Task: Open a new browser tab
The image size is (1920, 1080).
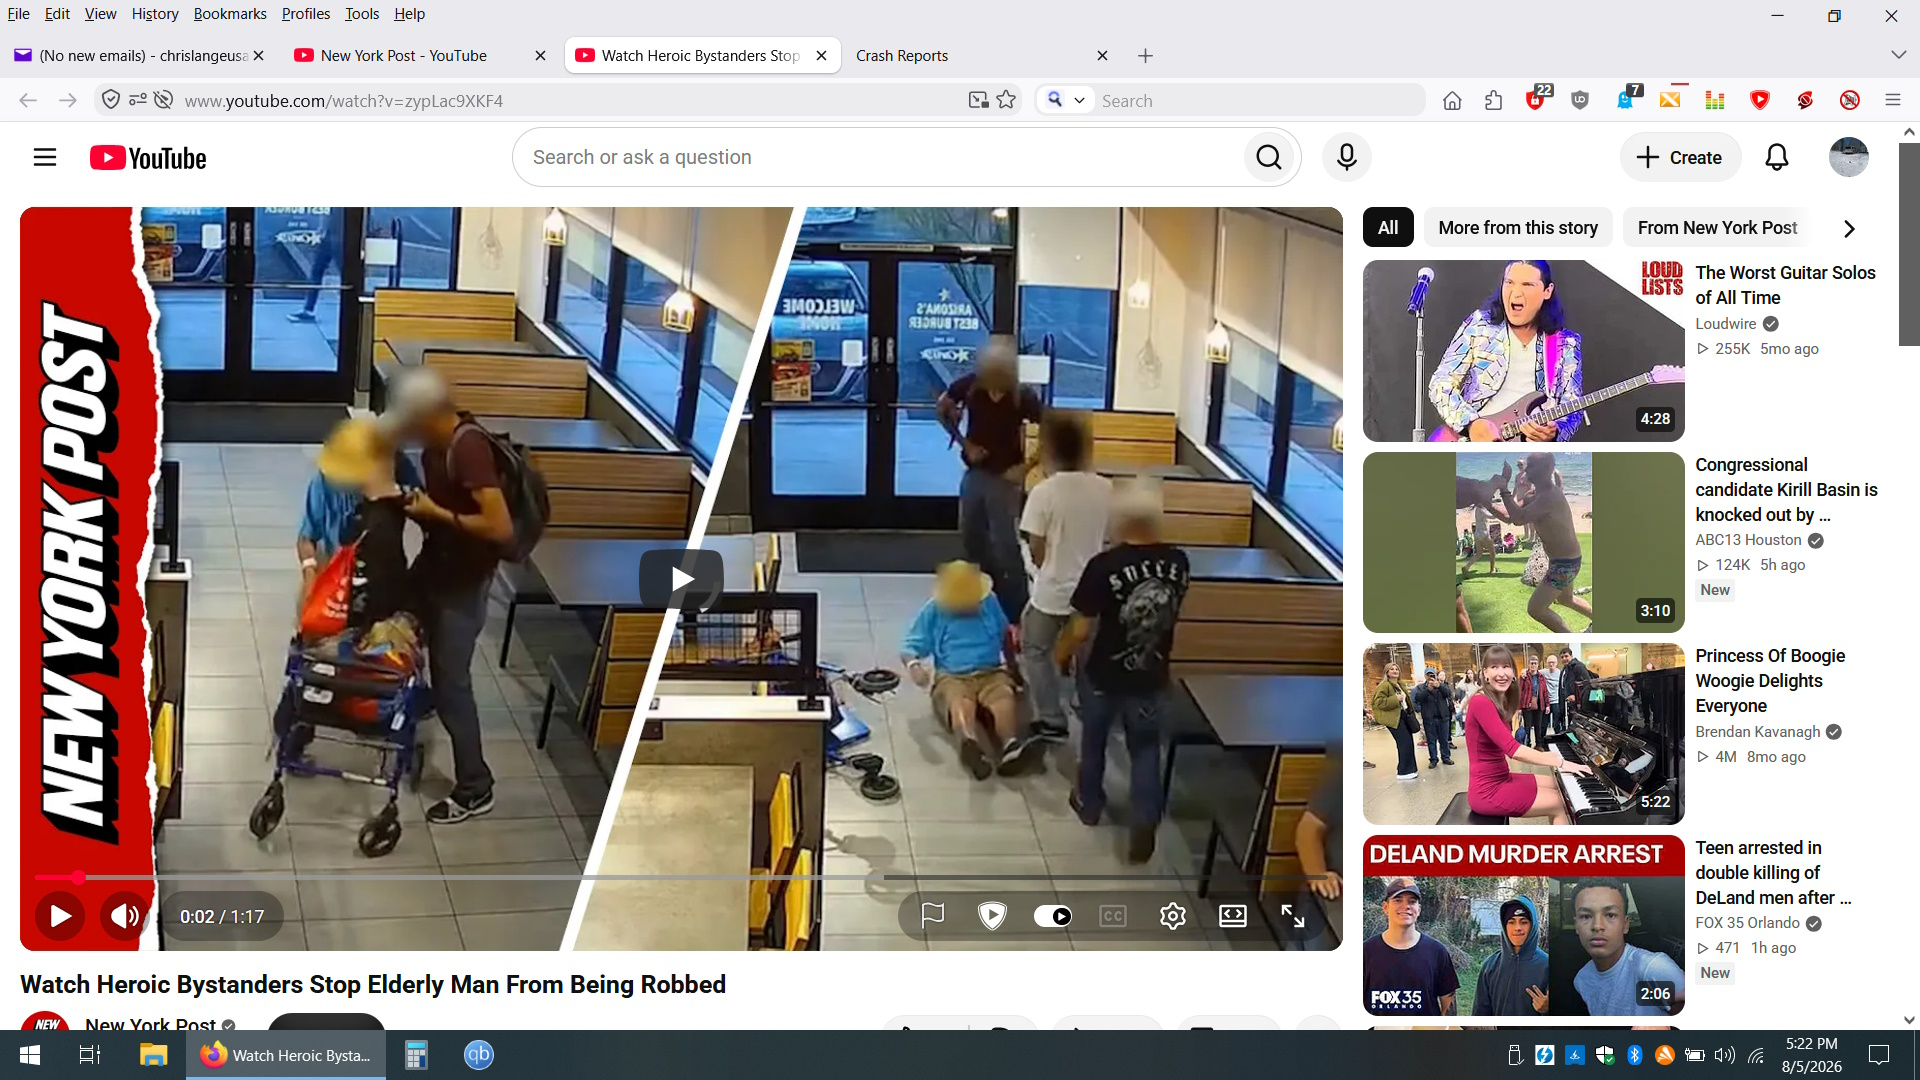Action: pos(1146,56)
